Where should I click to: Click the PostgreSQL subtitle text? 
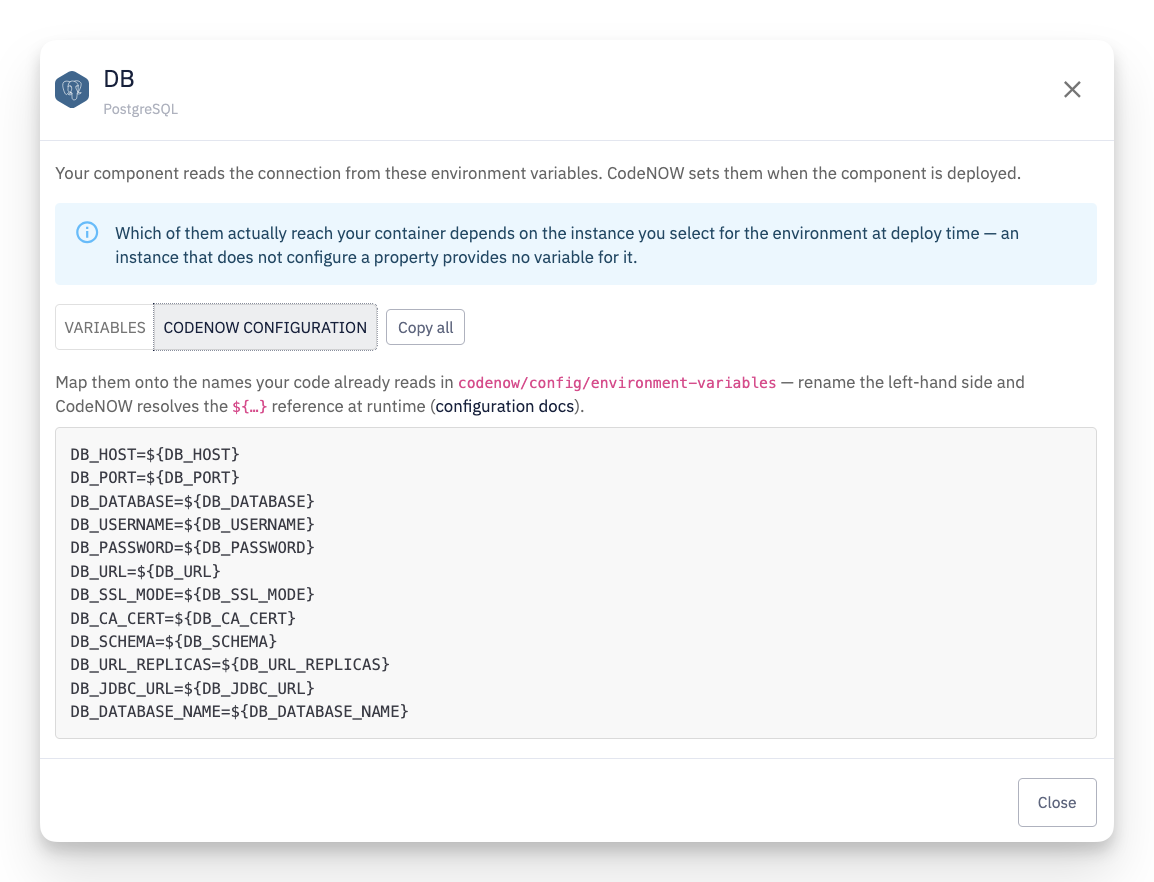coord(141,109)
